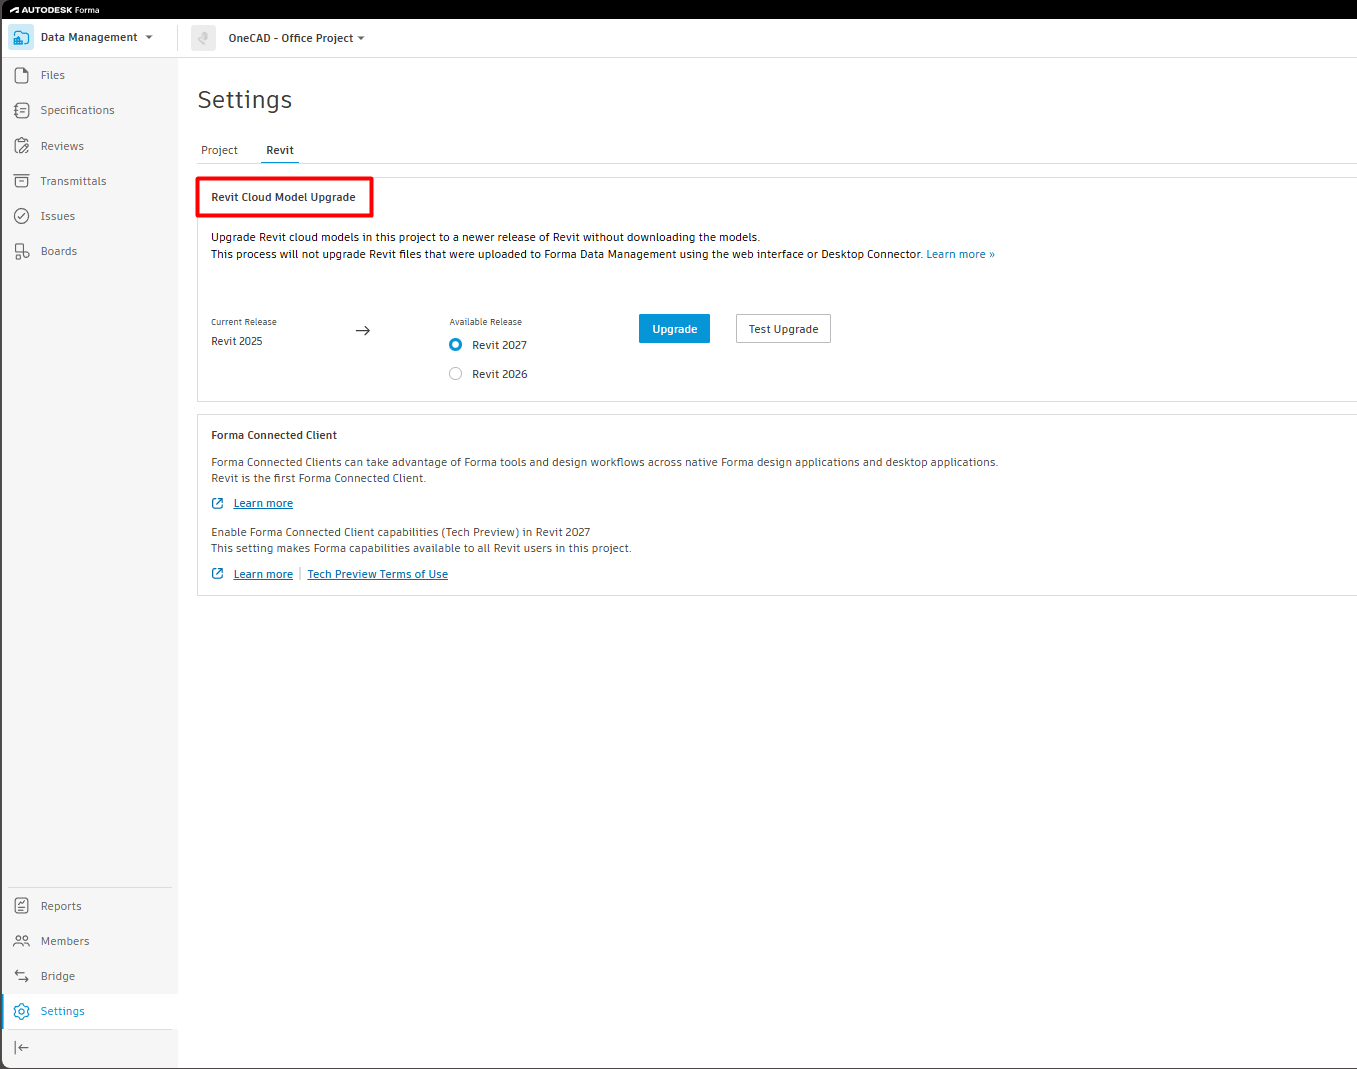The width and height of the screenshot is (1357, 1069).
Task: Click the blue Upgrade button
Action: (674, 329)
